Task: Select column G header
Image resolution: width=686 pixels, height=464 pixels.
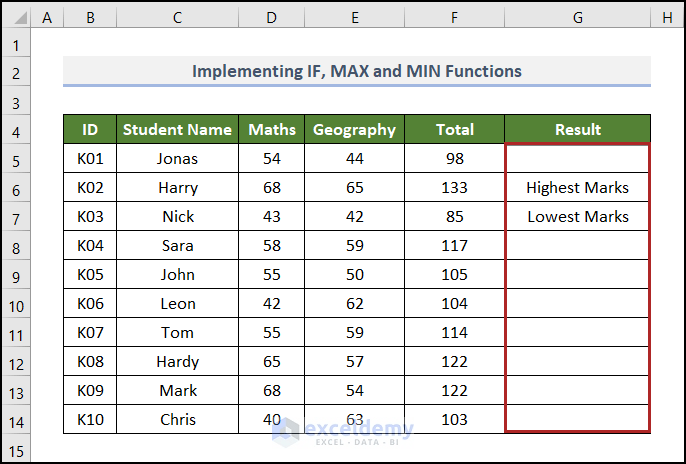Action: [578, 17]
